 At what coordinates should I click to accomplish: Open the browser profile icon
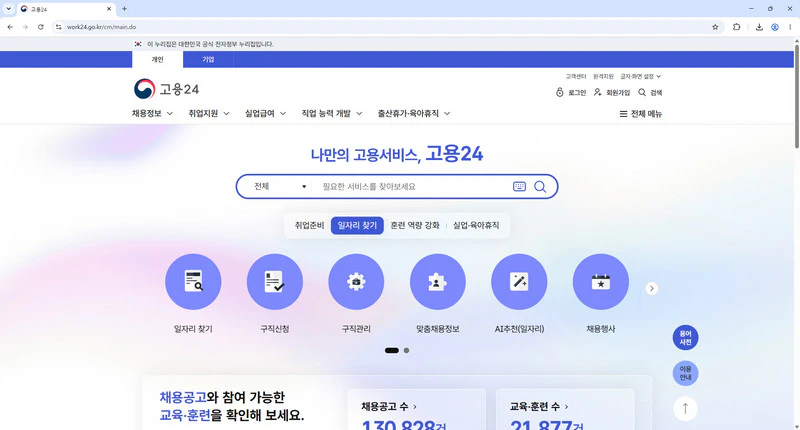click(774, 27)
